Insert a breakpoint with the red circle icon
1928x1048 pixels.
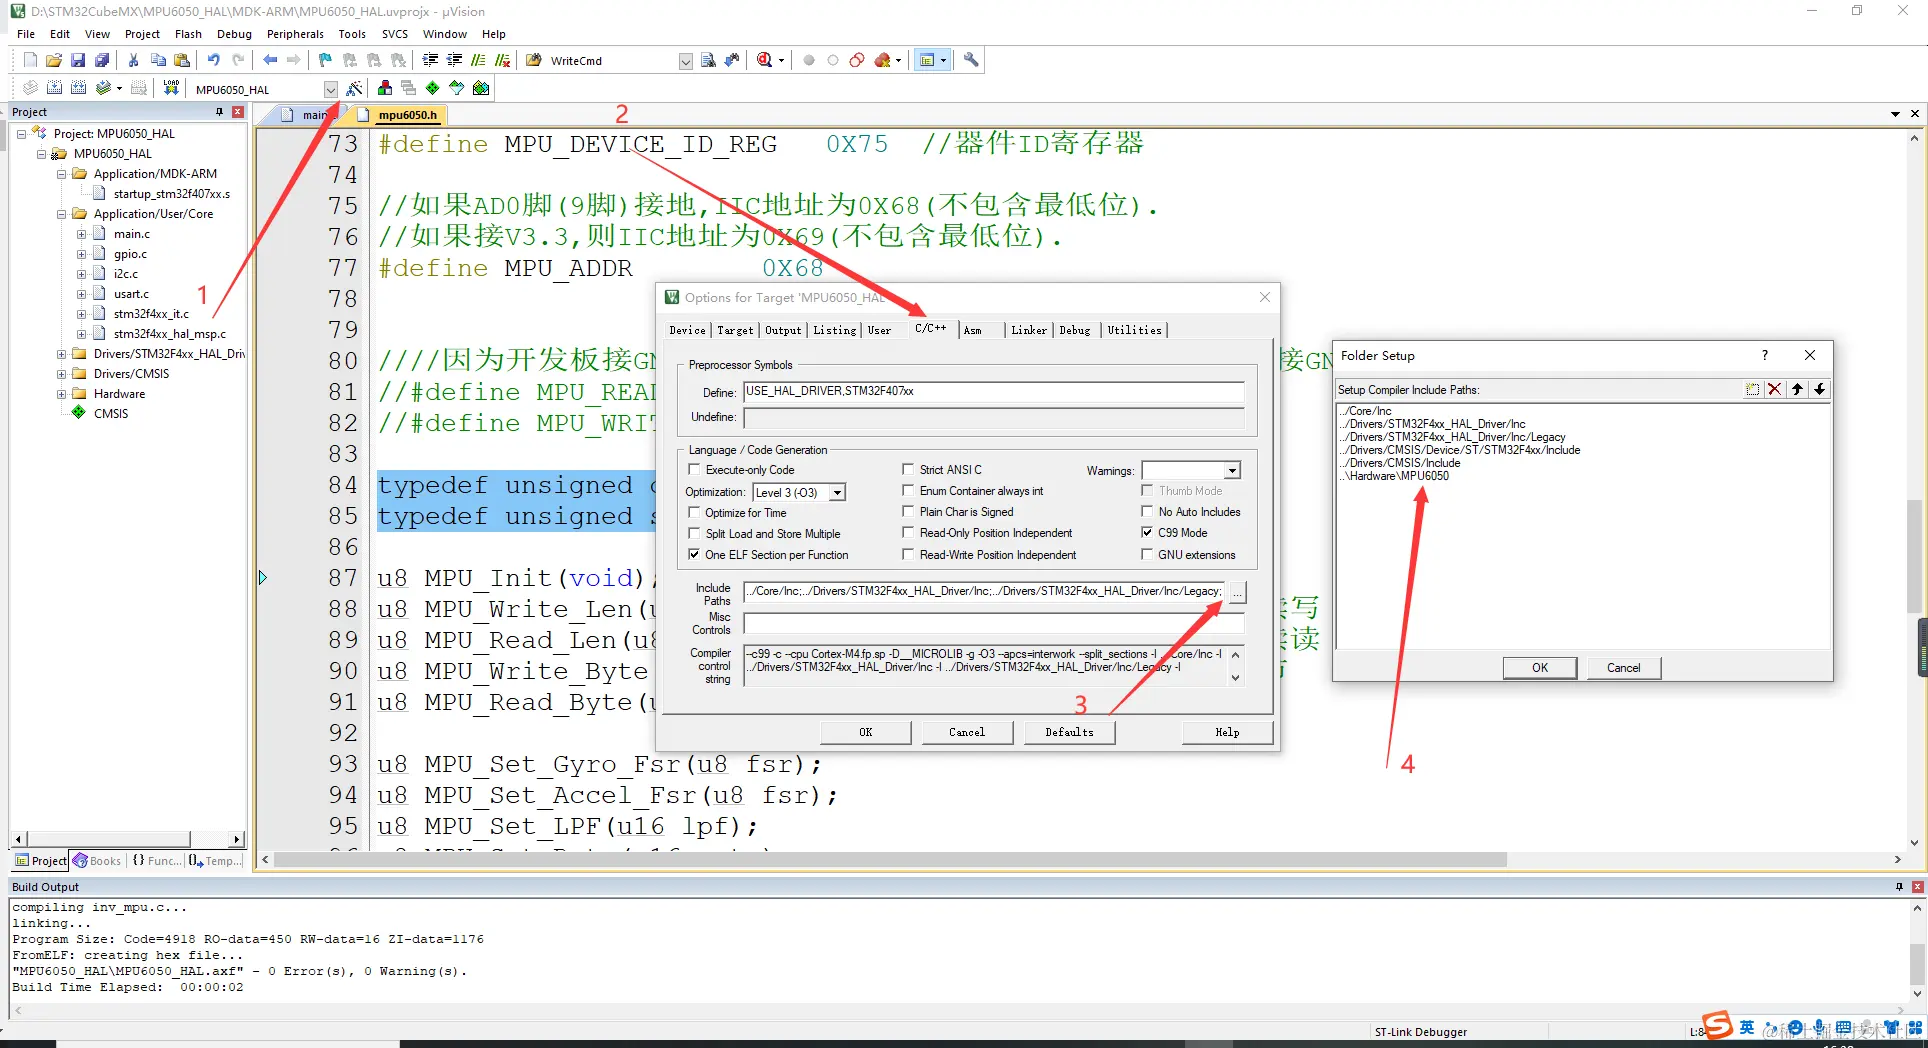pos(809,60)
